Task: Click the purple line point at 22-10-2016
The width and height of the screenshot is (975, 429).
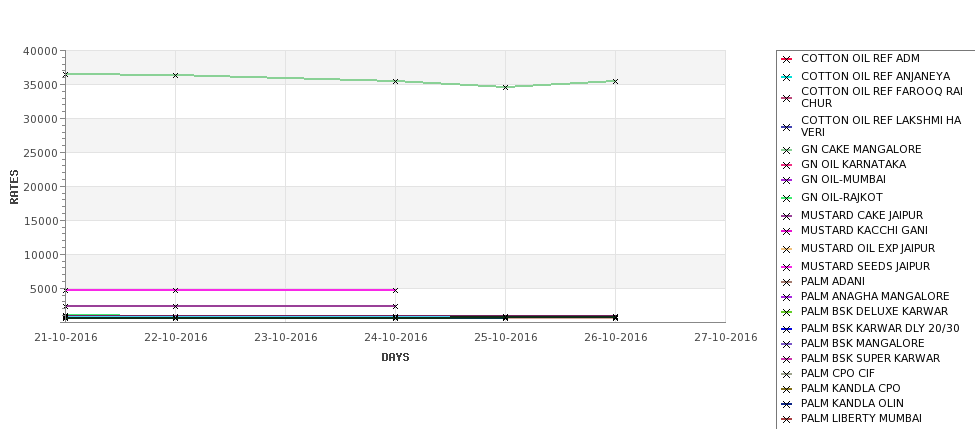Action: pyautogui.click(x=175, y=307)
